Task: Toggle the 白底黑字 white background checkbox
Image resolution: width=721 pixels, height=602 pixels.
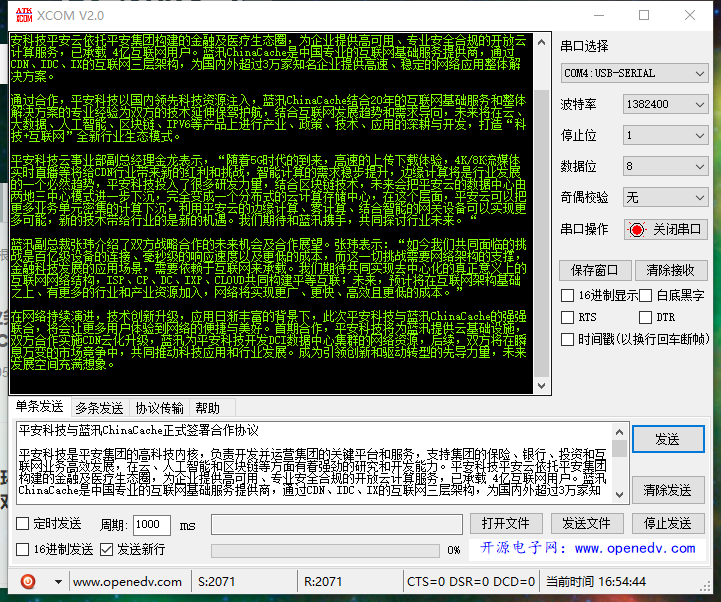Action: [646, 296]
